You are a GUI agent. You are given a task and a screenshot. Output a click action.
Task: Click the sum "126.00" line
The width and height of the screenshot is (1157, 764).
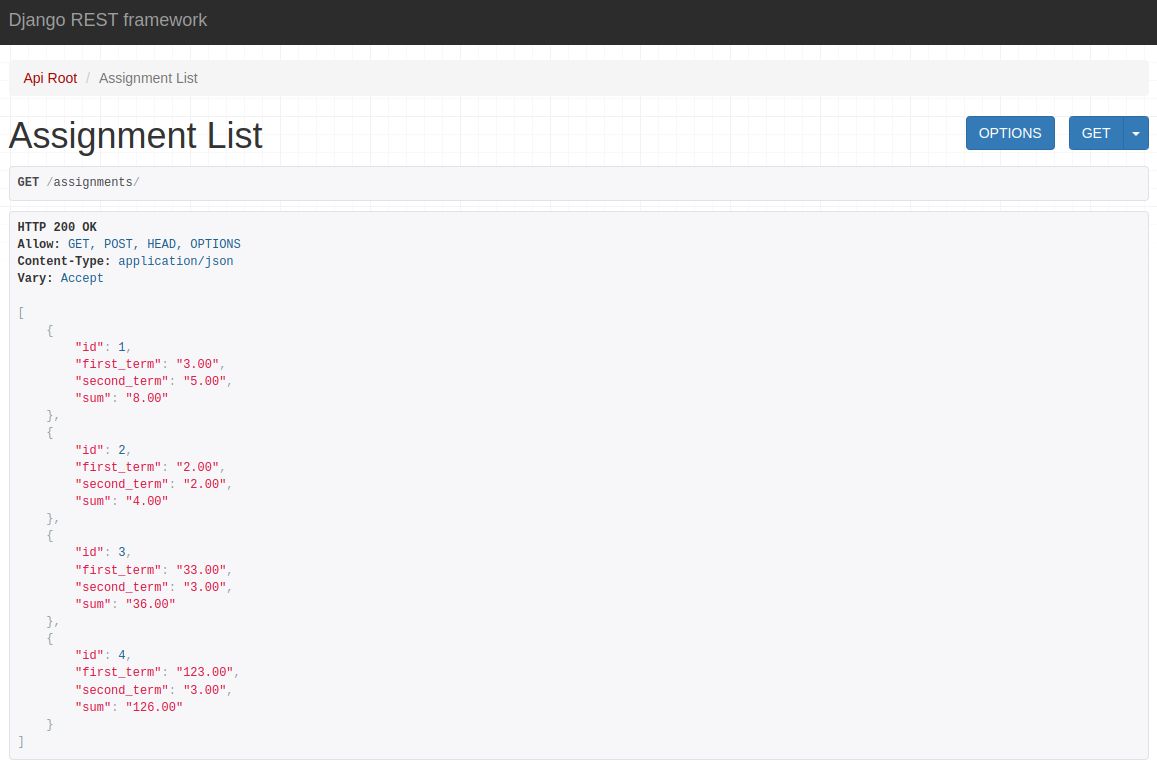(x=129, y=707)
